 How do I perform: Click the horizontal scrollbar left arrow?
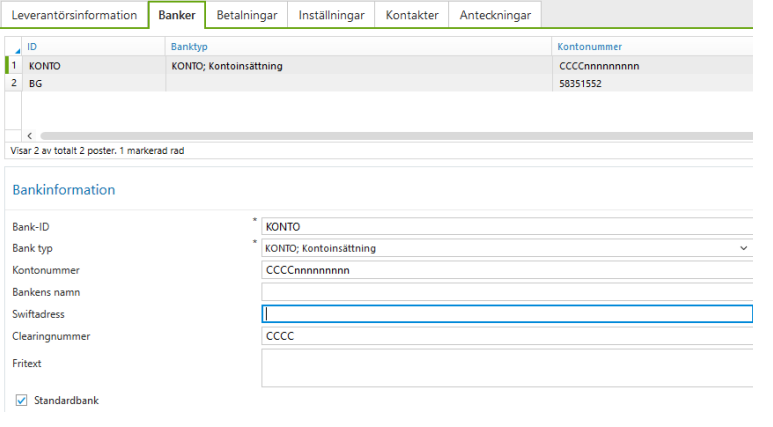pos(30,136)
